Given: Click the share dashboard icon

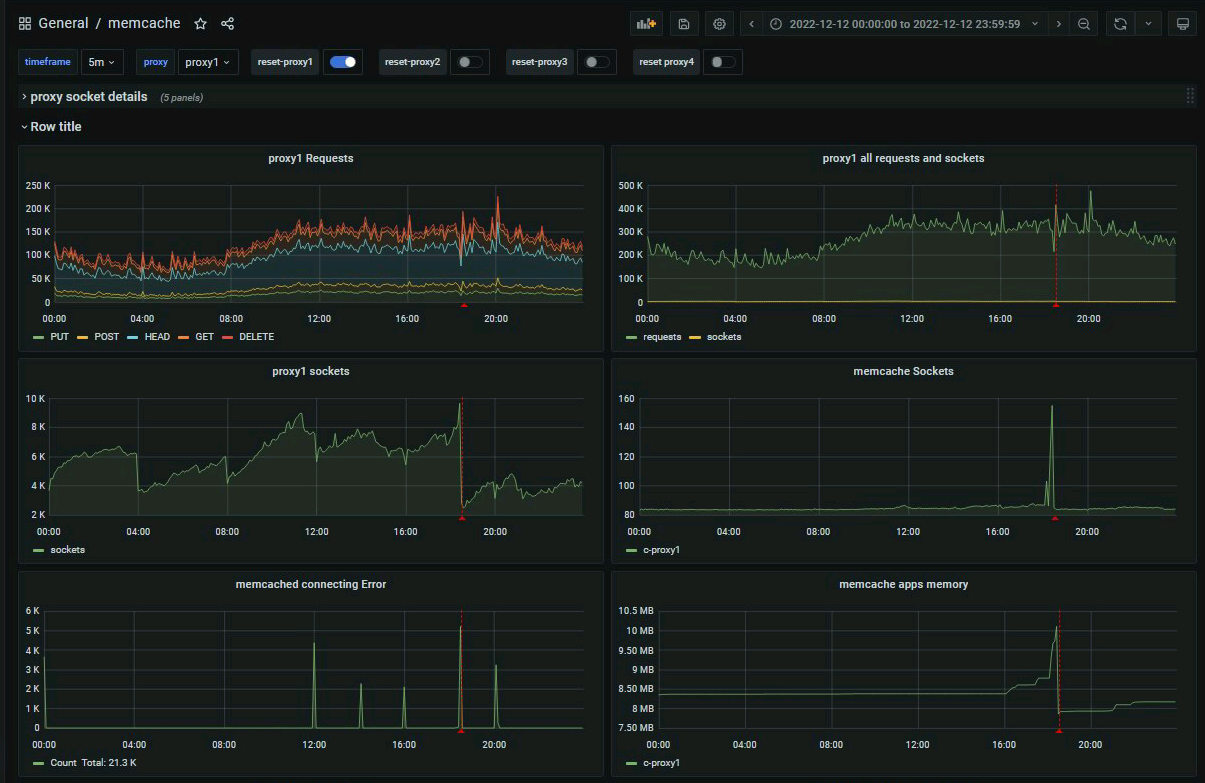Looking at the screenshot, I should [x=227, y=23].
